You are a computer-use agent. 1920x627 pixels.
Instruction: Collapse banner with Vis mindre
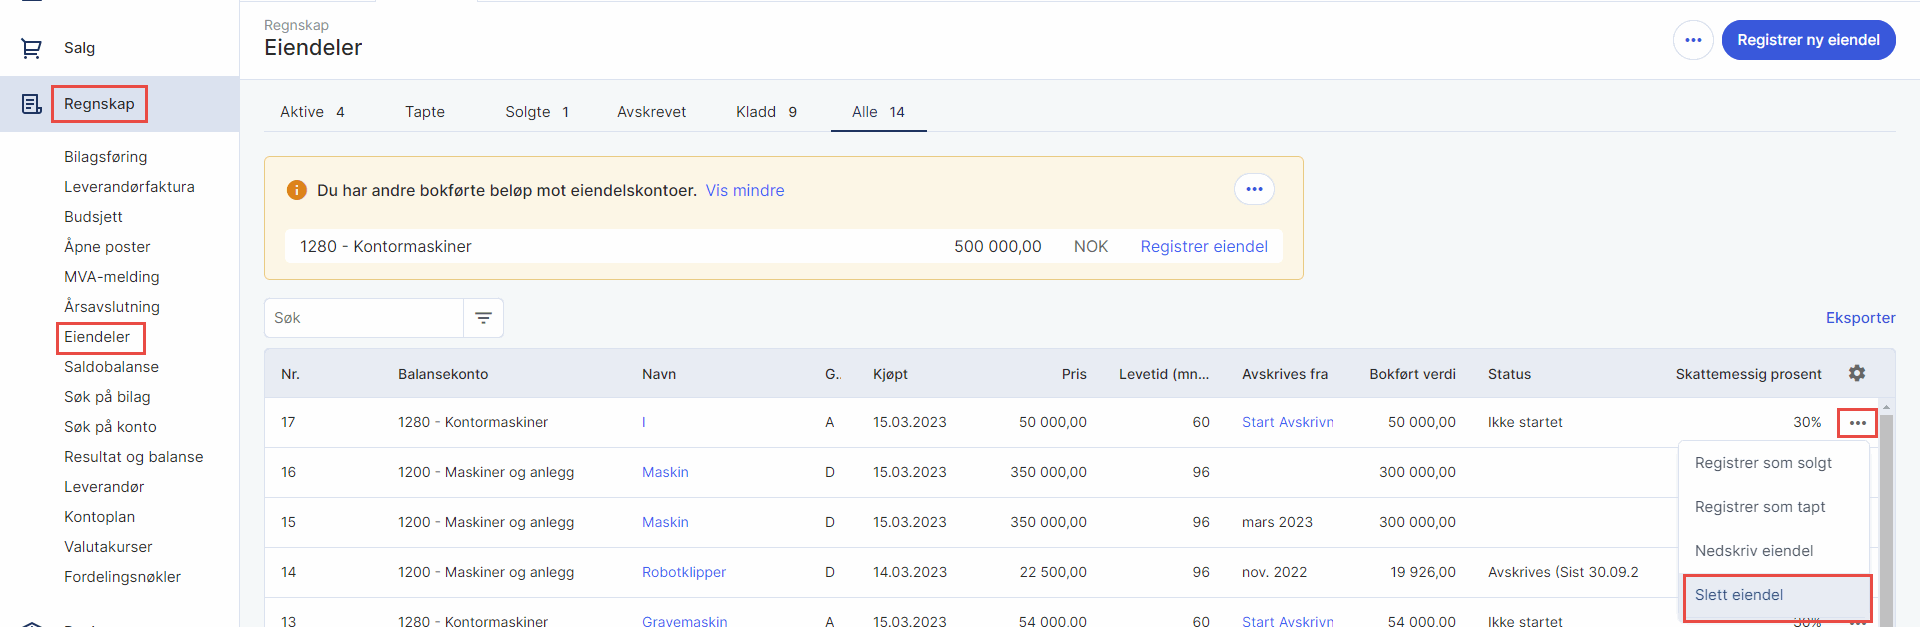[744, 190]
